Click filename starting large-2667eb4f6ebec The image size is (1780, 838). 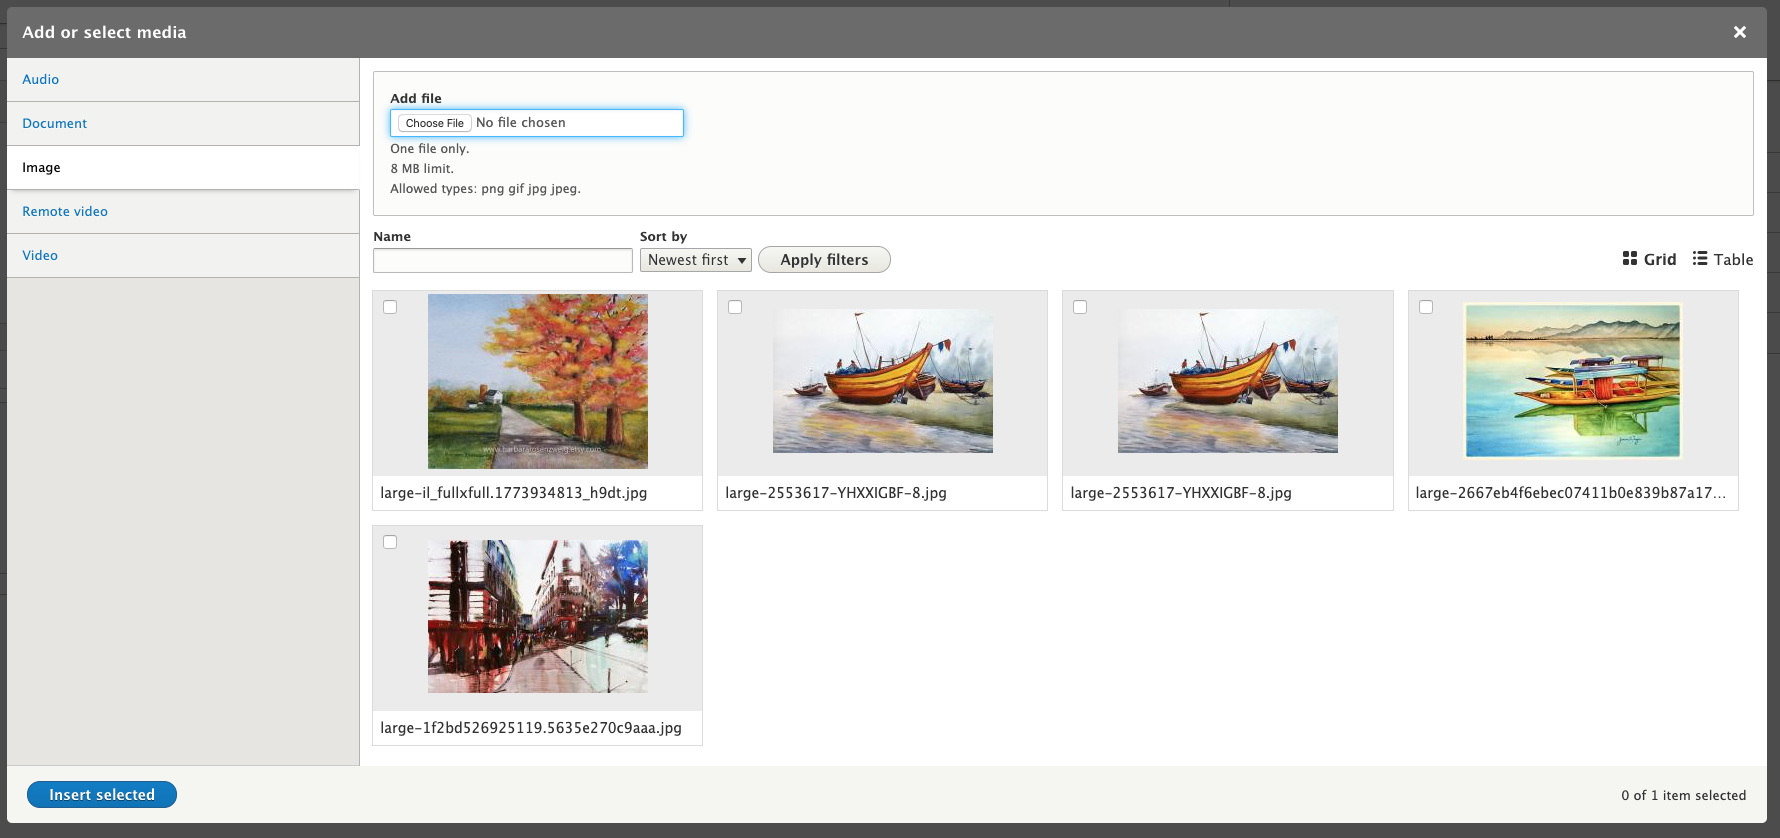tap(1571, 493)
